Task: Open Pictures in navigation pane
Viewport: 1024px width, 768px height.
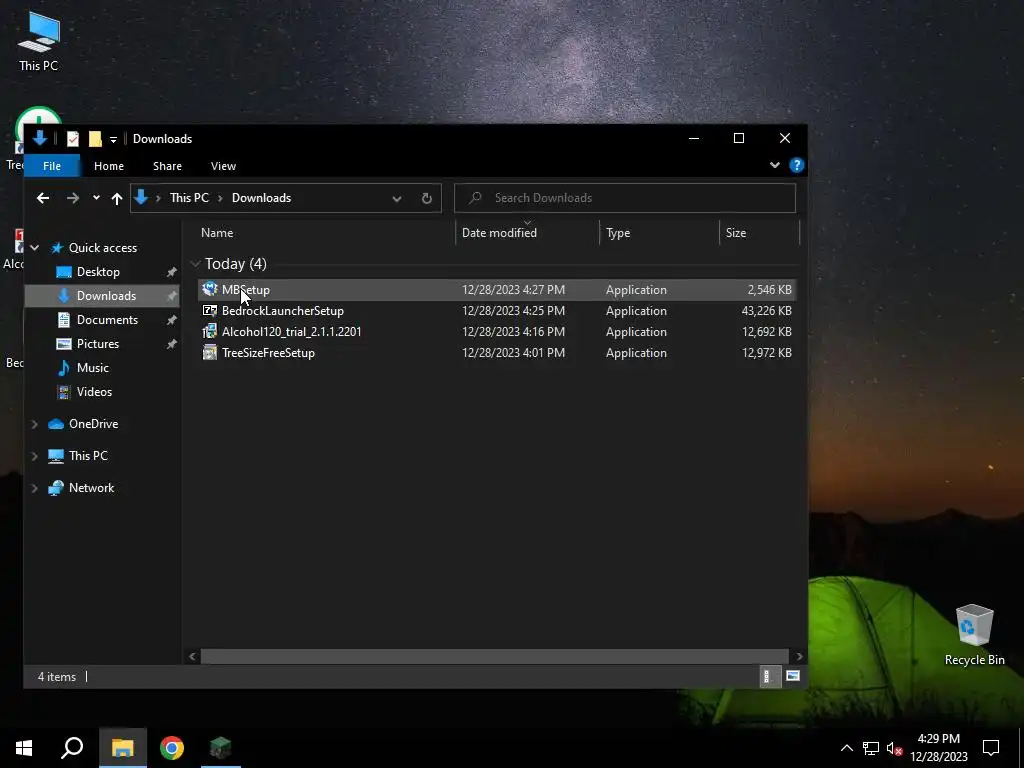Action: (98, 344)
